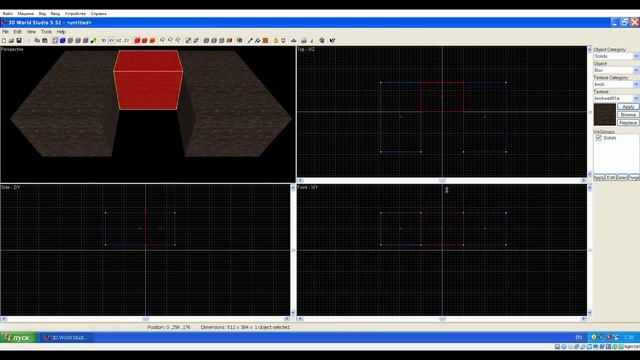
Task: Click the red cube in Perspective view
Action: (x=148, y=80)
